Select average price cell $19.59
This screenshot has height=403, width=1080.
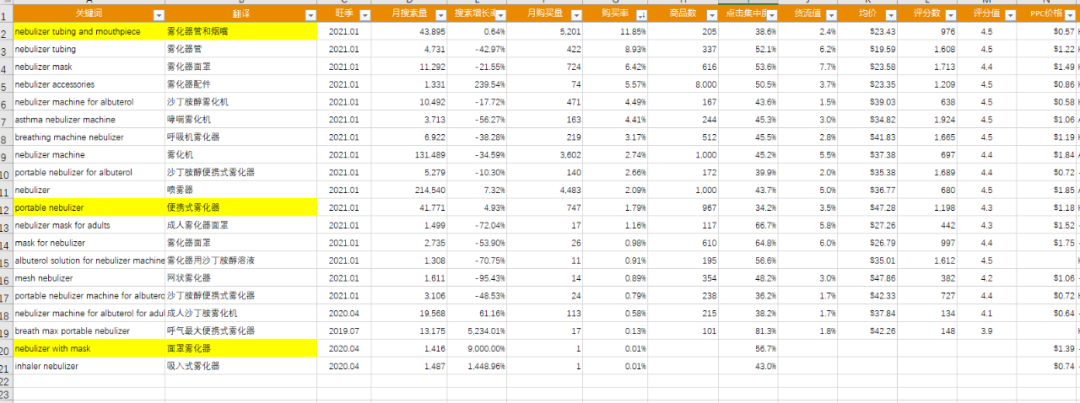click(x=869, y=50)
